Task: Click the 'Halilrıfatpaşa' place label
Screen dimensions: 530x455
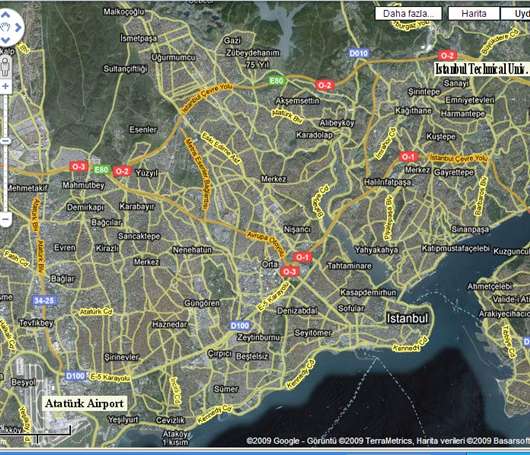Action: tap(387, 182)
